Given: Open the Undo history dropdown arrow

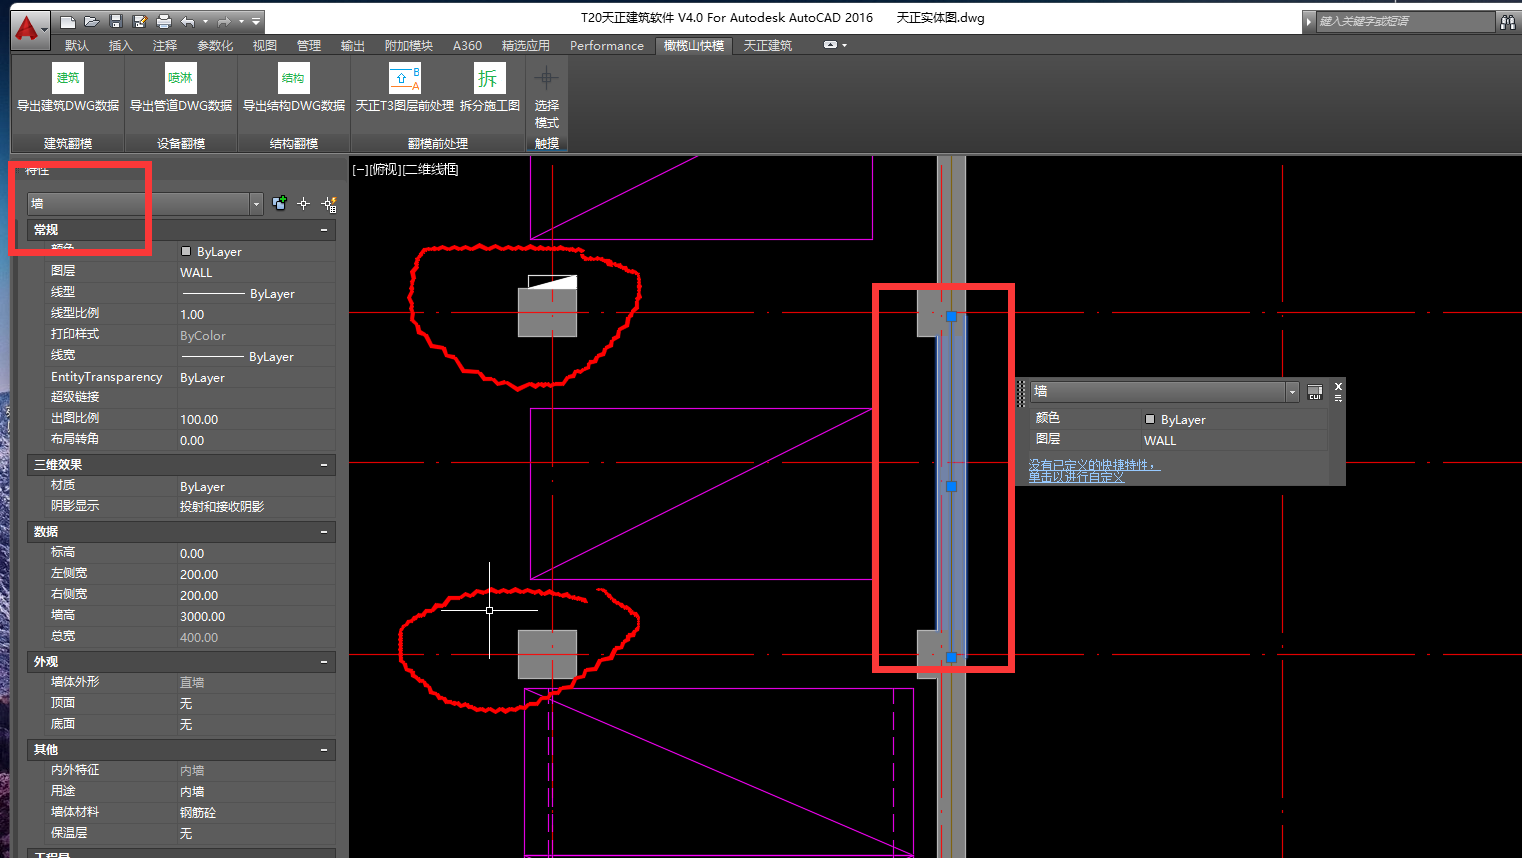Looking at the screenshot, I should tap(205, 21).
